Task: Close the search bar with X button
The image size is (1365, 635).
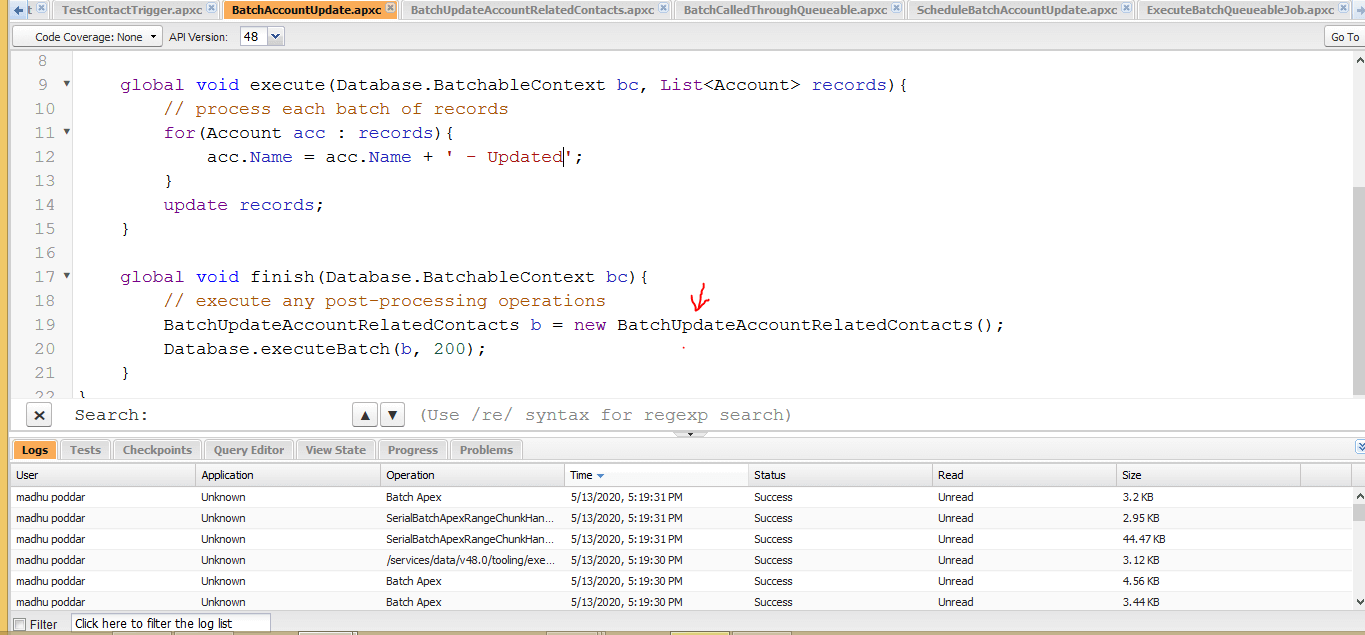Action: pyautogui.click(x=38, y=415)
